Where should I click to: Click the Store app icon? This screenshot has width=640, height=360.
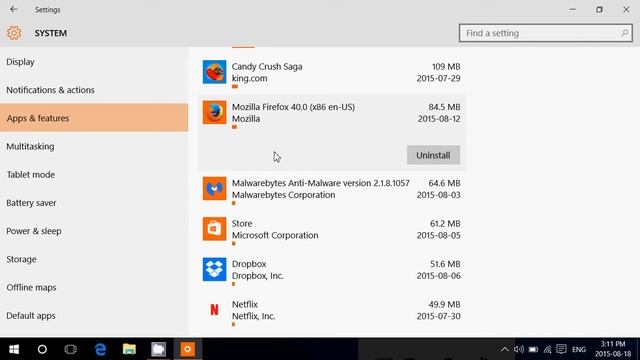(214, 229)
